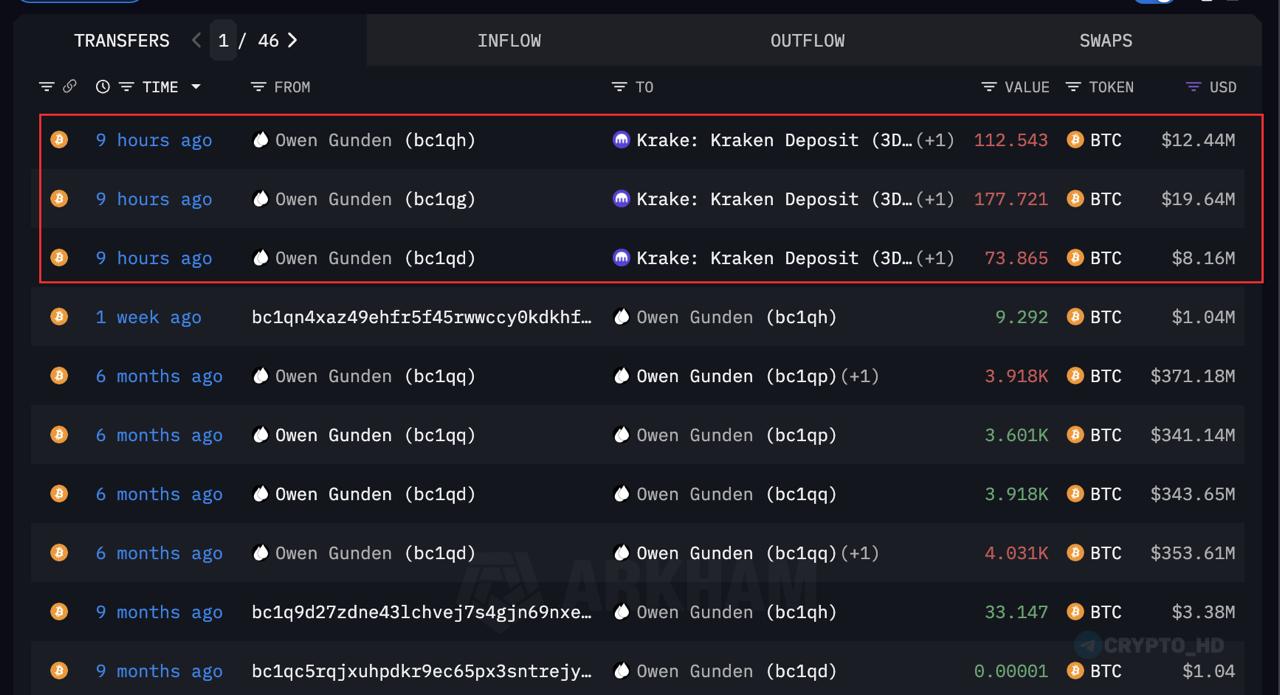Expand the (+1) recipients on the 4.031K row
The height and width of the screenshot is (695, 1280).
pos(859,553)
